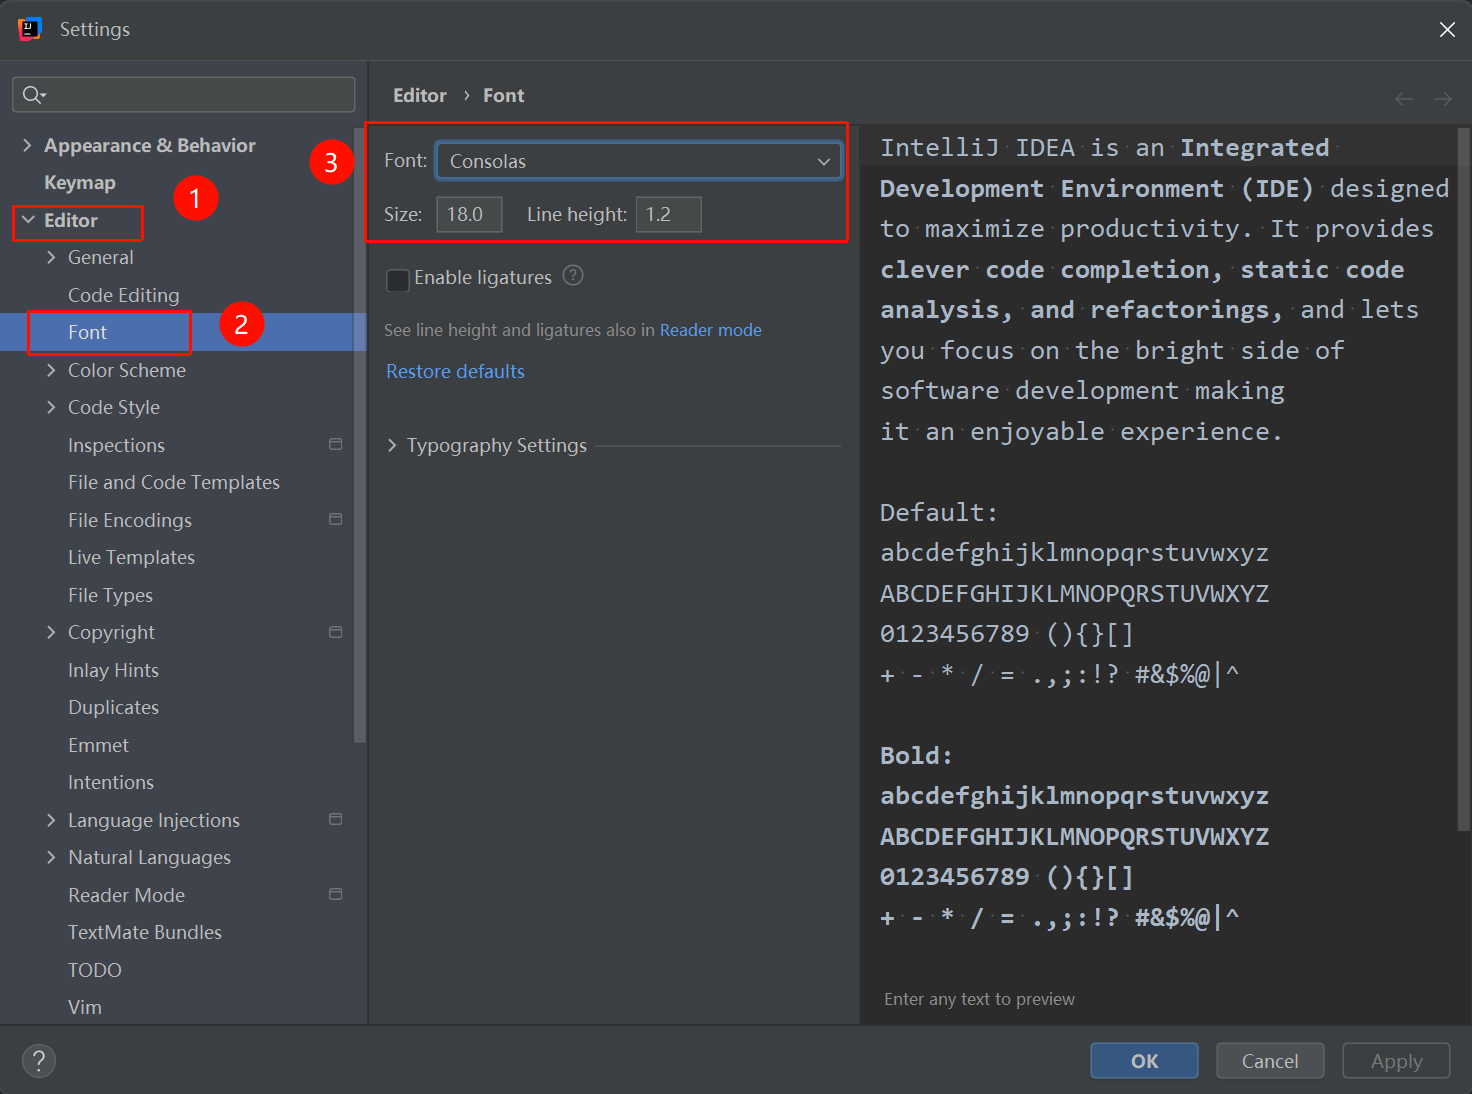Click the ligatures help hint icon

click(573, 276)
